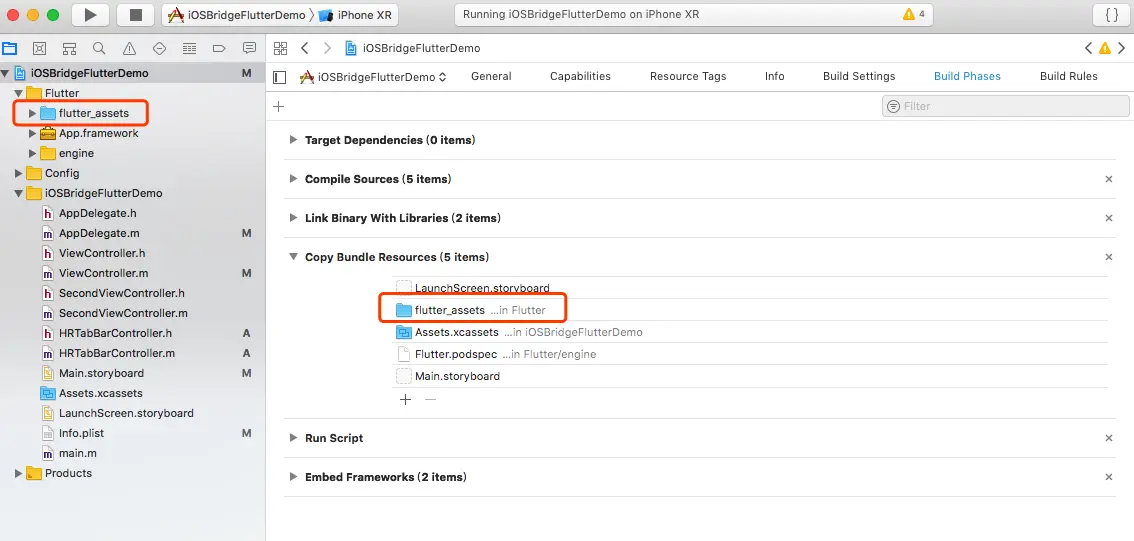Switch to the General tab
Viewport: 1134px width, 541px height.
coord(491,76)
